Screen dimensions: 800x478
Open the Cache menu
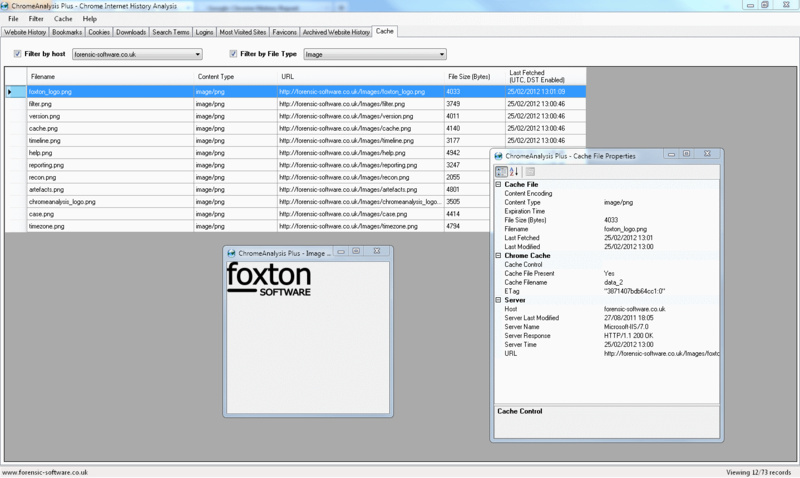click(63, 19)
